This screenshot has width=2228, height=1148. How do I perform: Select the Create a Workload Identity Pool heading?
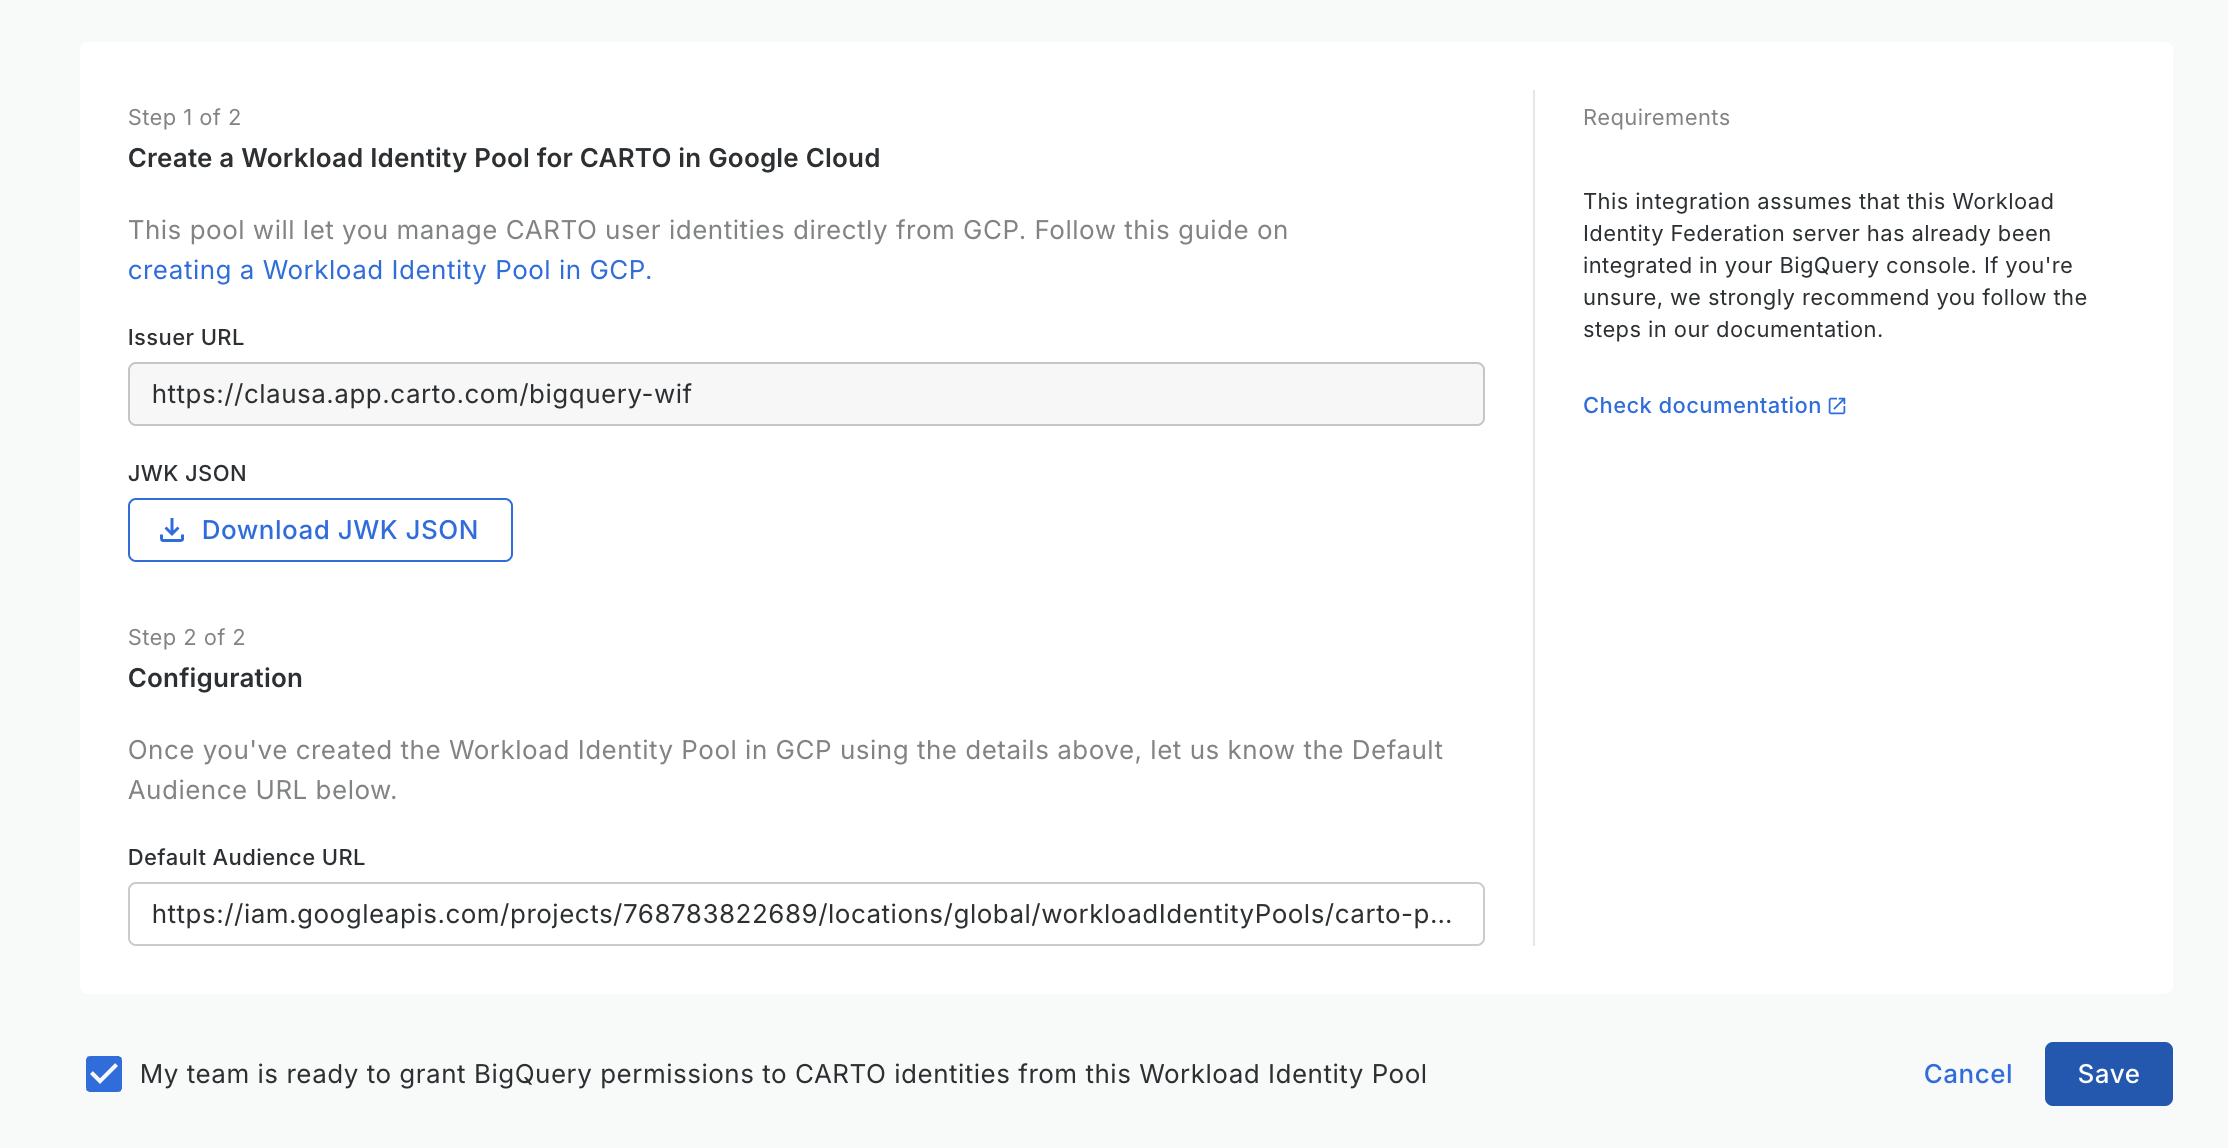504,158
